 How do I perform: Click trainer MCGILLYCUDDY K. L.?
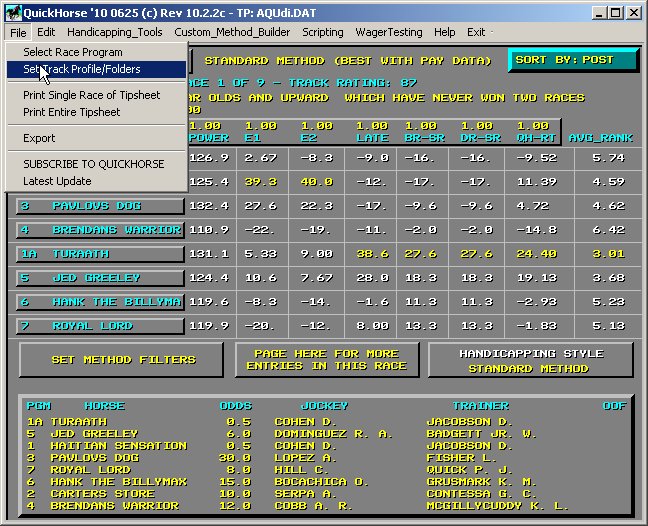(498, 505)
